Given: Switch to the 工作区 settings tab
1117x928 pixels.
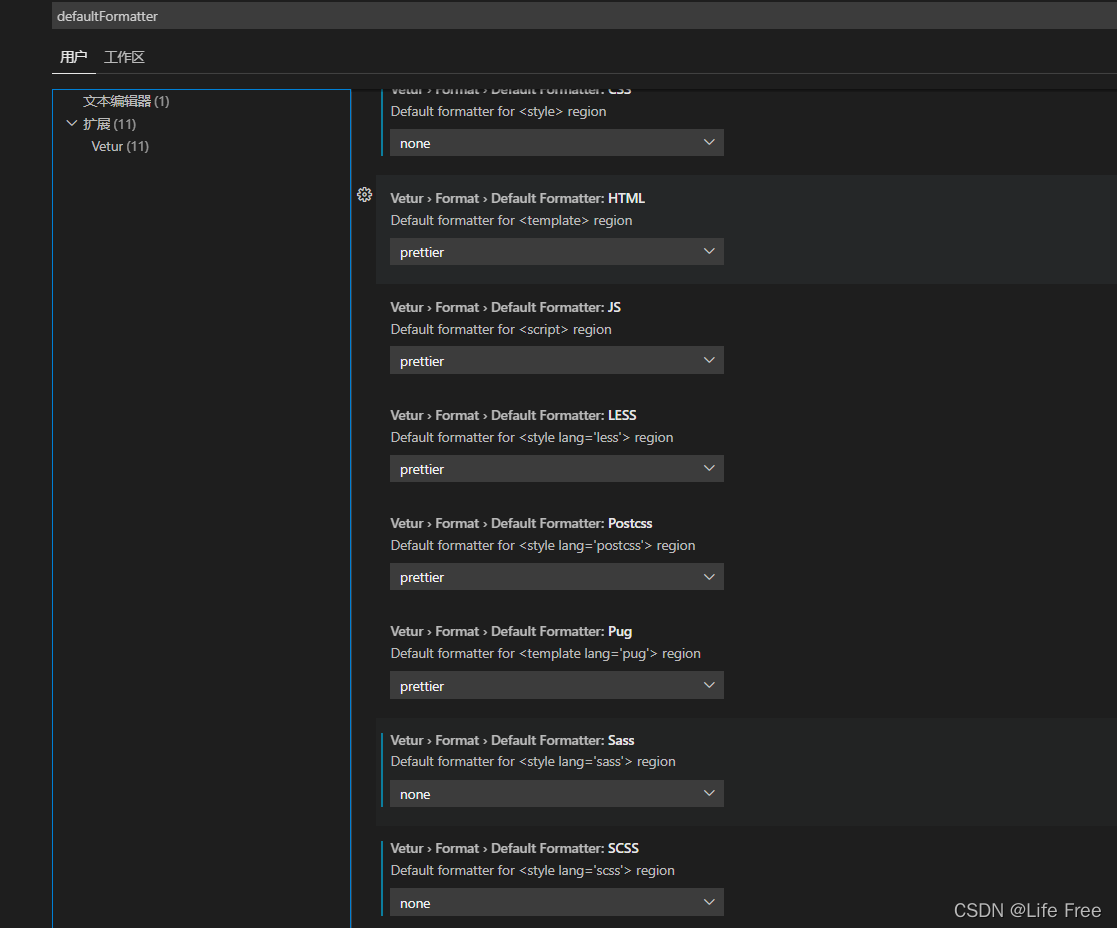Looking at the screenshot, I should pyautogui.click(x=124, y=57).
